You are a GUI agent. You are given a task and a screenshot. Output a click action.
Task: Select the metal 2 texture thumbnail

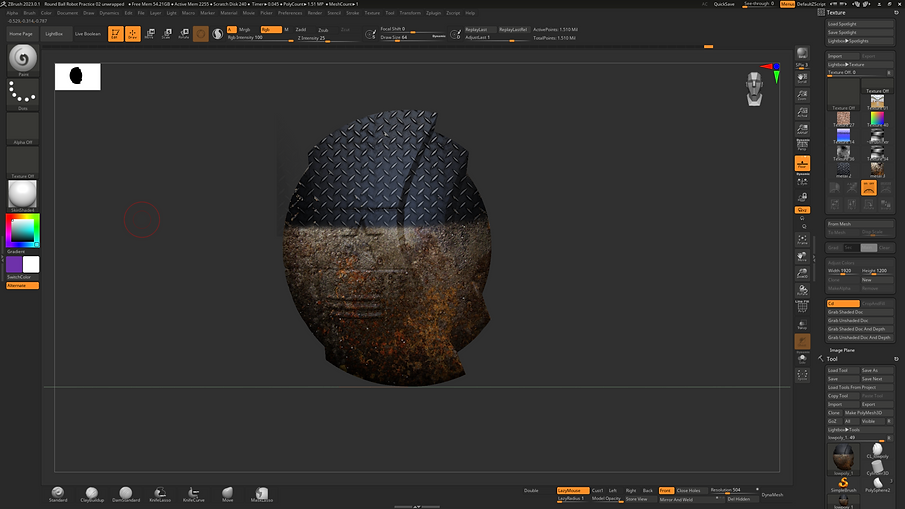[x=843, y=170]
